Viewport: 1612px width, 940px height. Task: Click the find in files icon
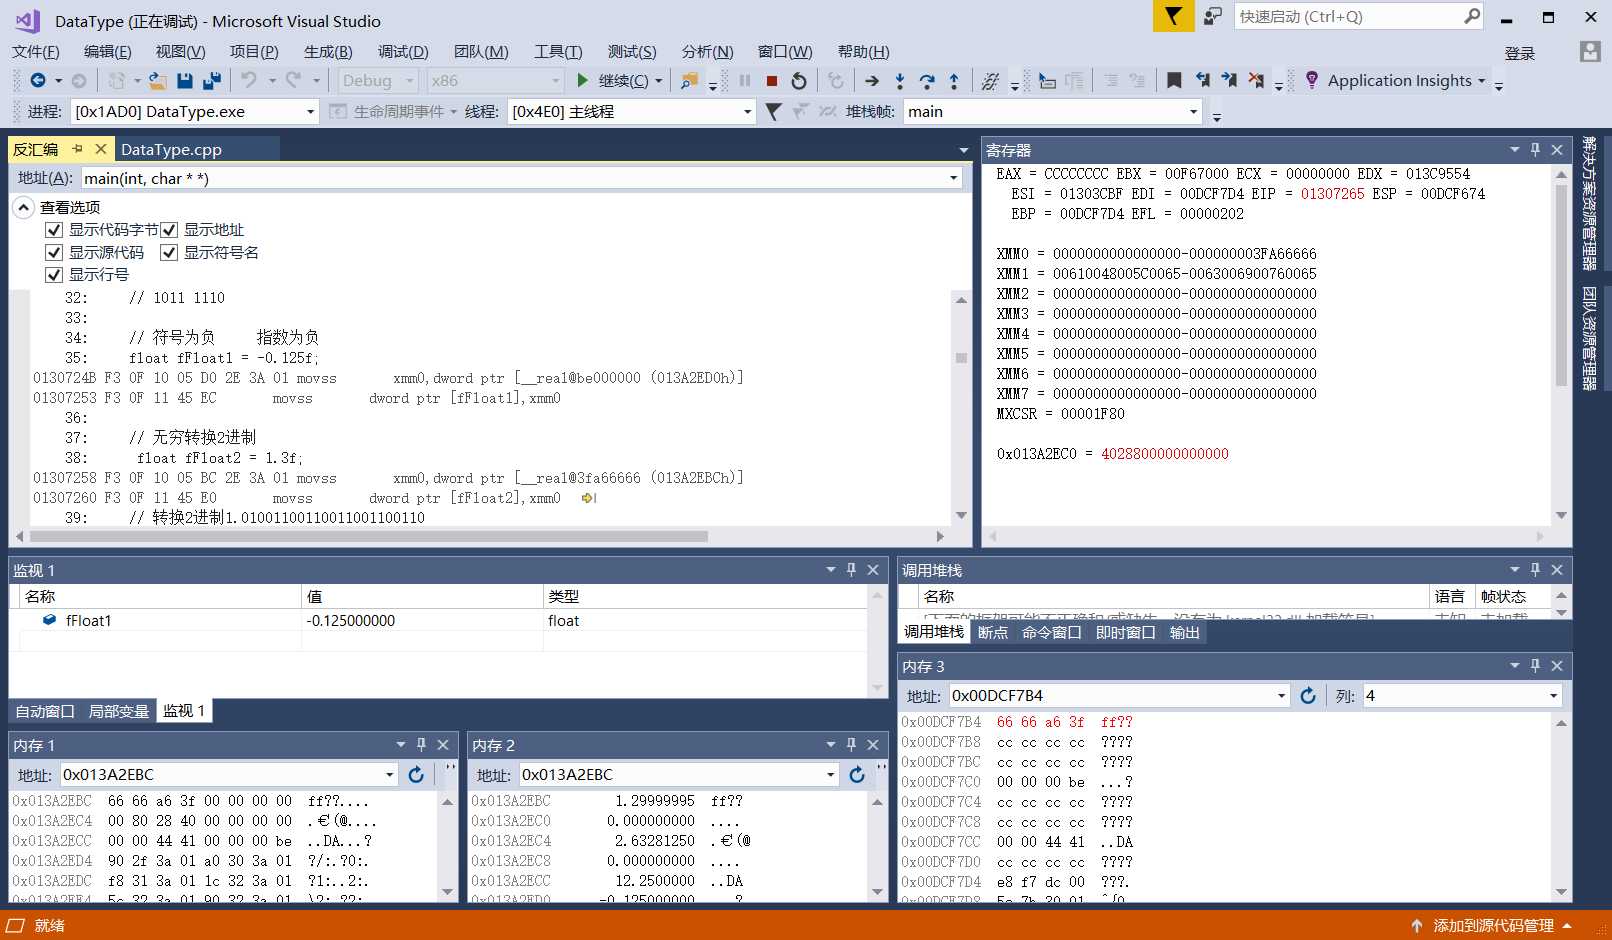point(689,81)
